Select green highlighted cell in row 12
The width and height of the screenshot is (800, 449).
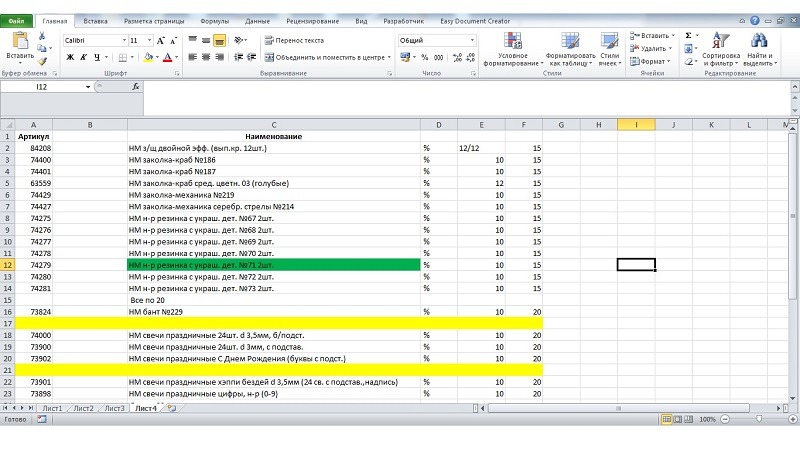coord(273,264)
